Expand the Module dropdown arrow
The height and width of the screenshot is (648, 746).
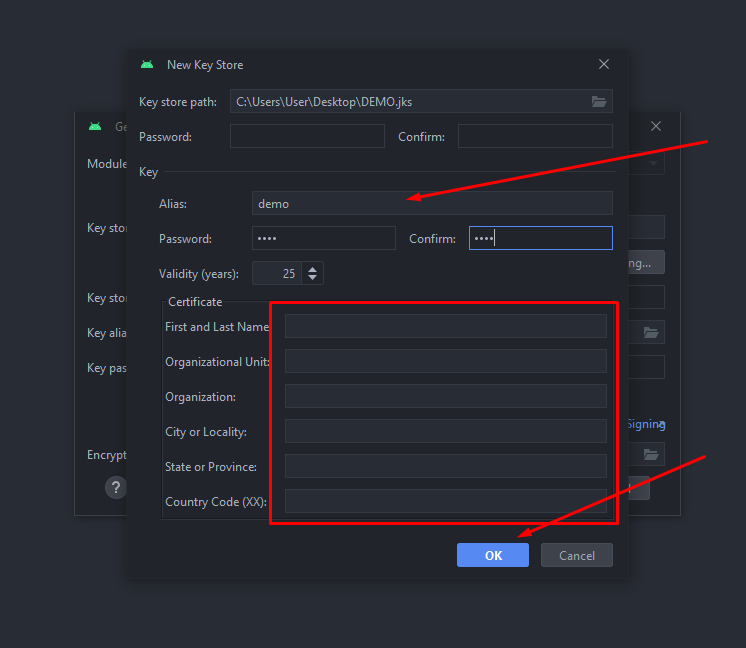[x=654, y=163]
